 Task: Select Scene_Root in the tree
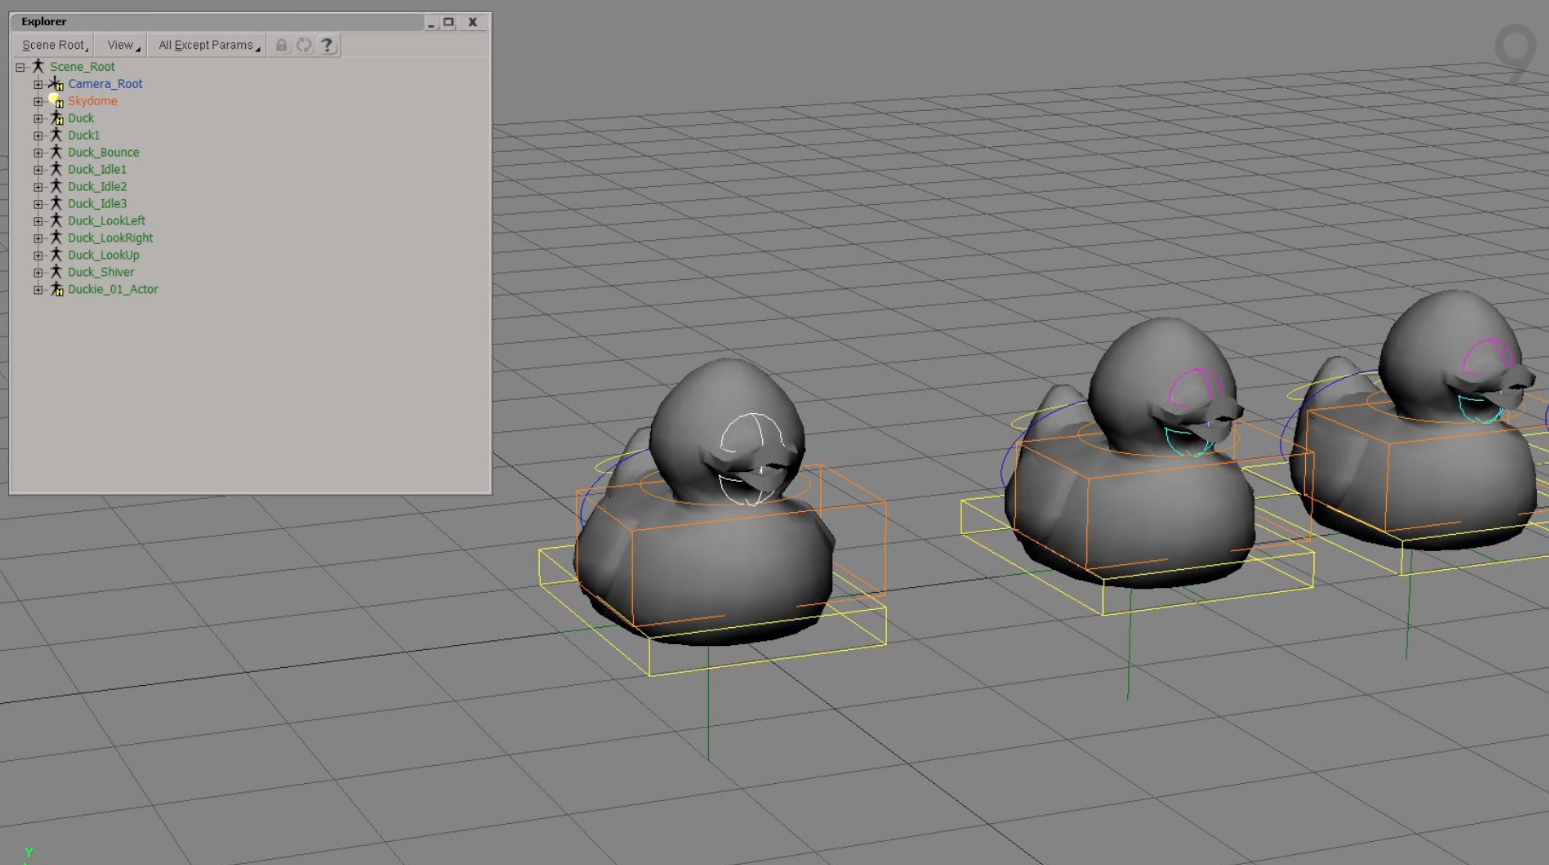(x=82, y=67)
